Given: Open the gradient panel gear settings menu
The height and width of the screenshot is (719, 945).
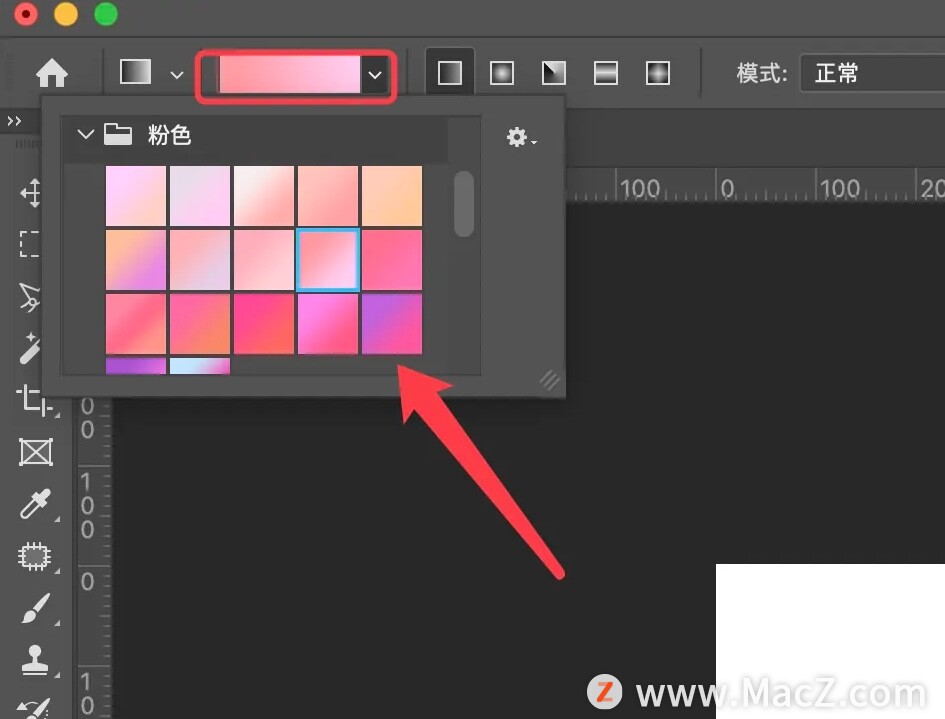Looking at the screenshot, I should (521, 138).
